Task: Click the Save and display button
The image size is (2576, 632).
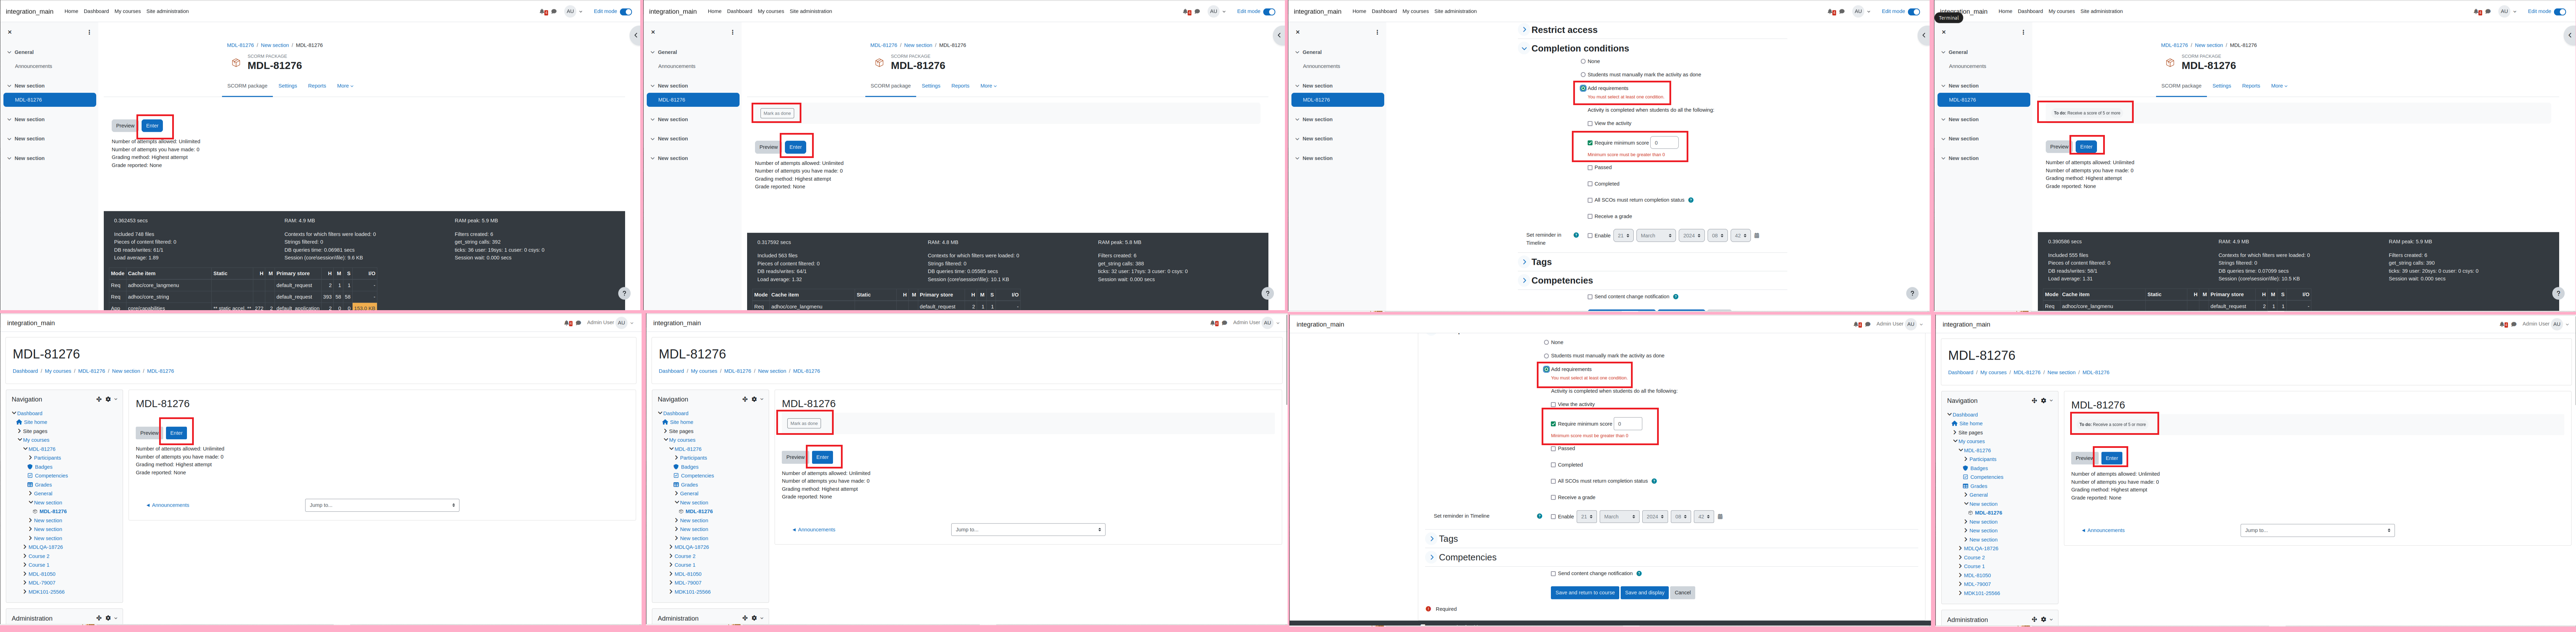Action: click(1645, 593)
